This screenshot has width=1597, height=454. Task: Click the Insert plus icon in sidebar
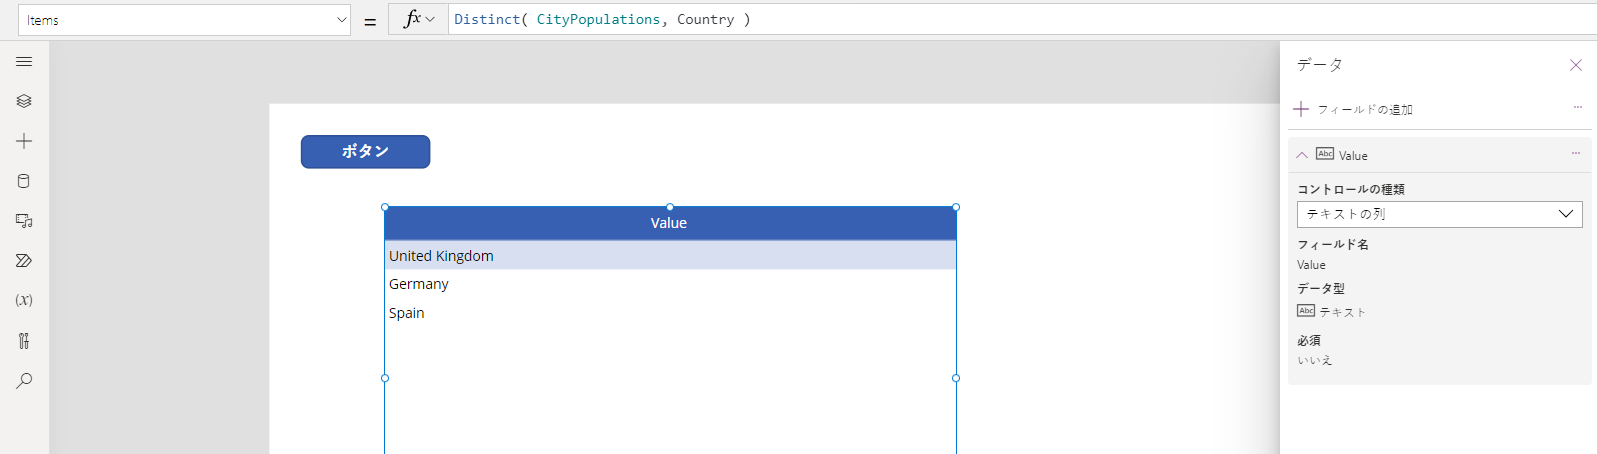pos(24,141)
